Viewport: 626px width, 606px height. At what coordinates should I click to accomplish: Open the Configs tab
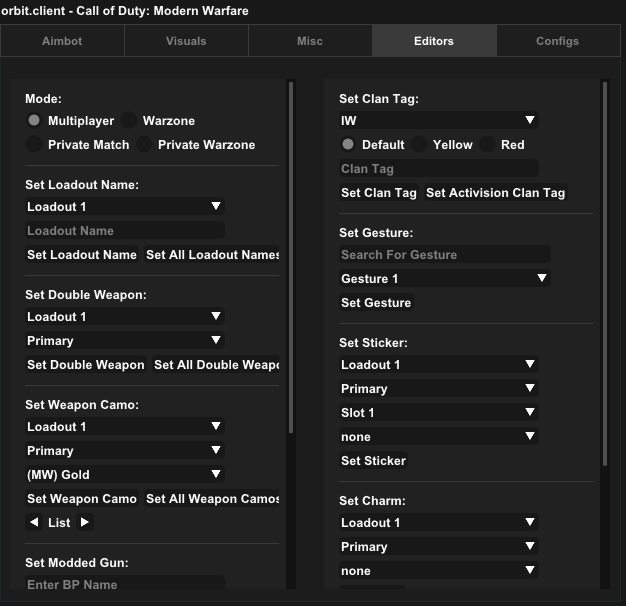[x=557, y=41]
